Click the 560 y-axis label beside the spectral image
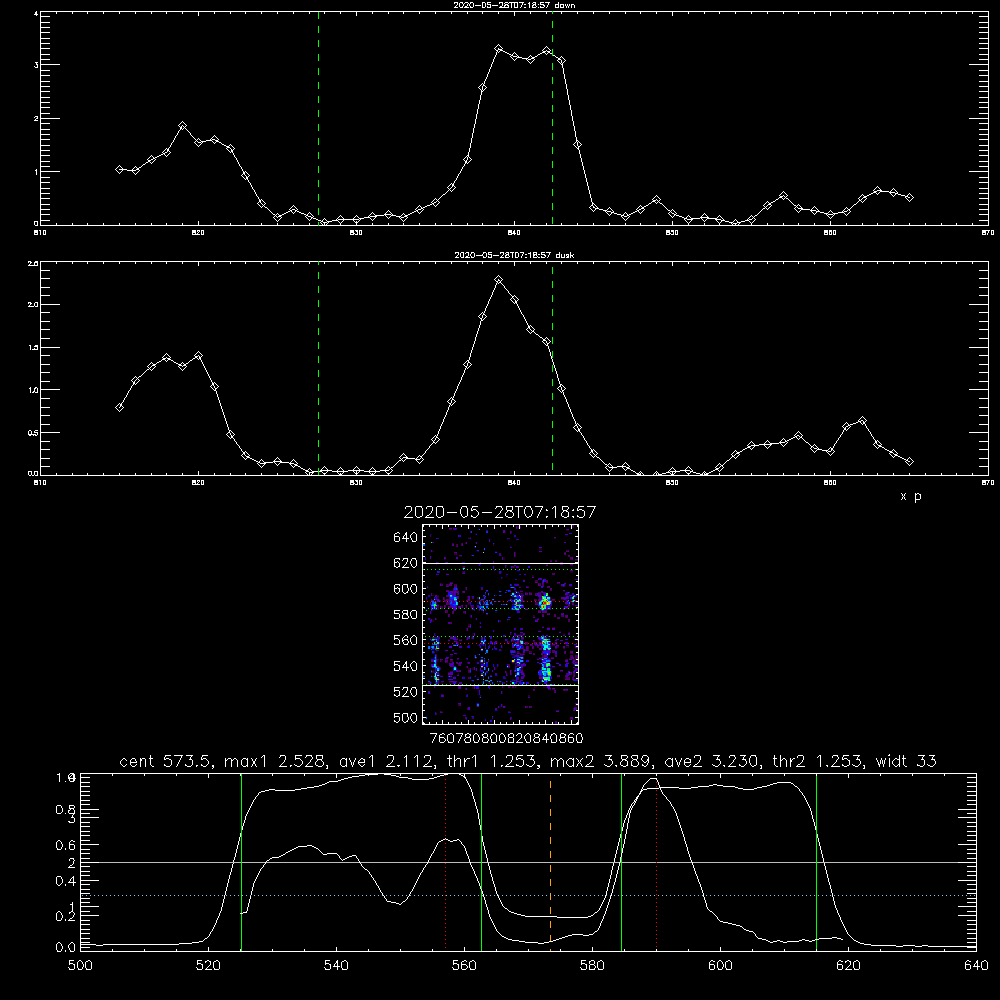 tap(406, 640)
